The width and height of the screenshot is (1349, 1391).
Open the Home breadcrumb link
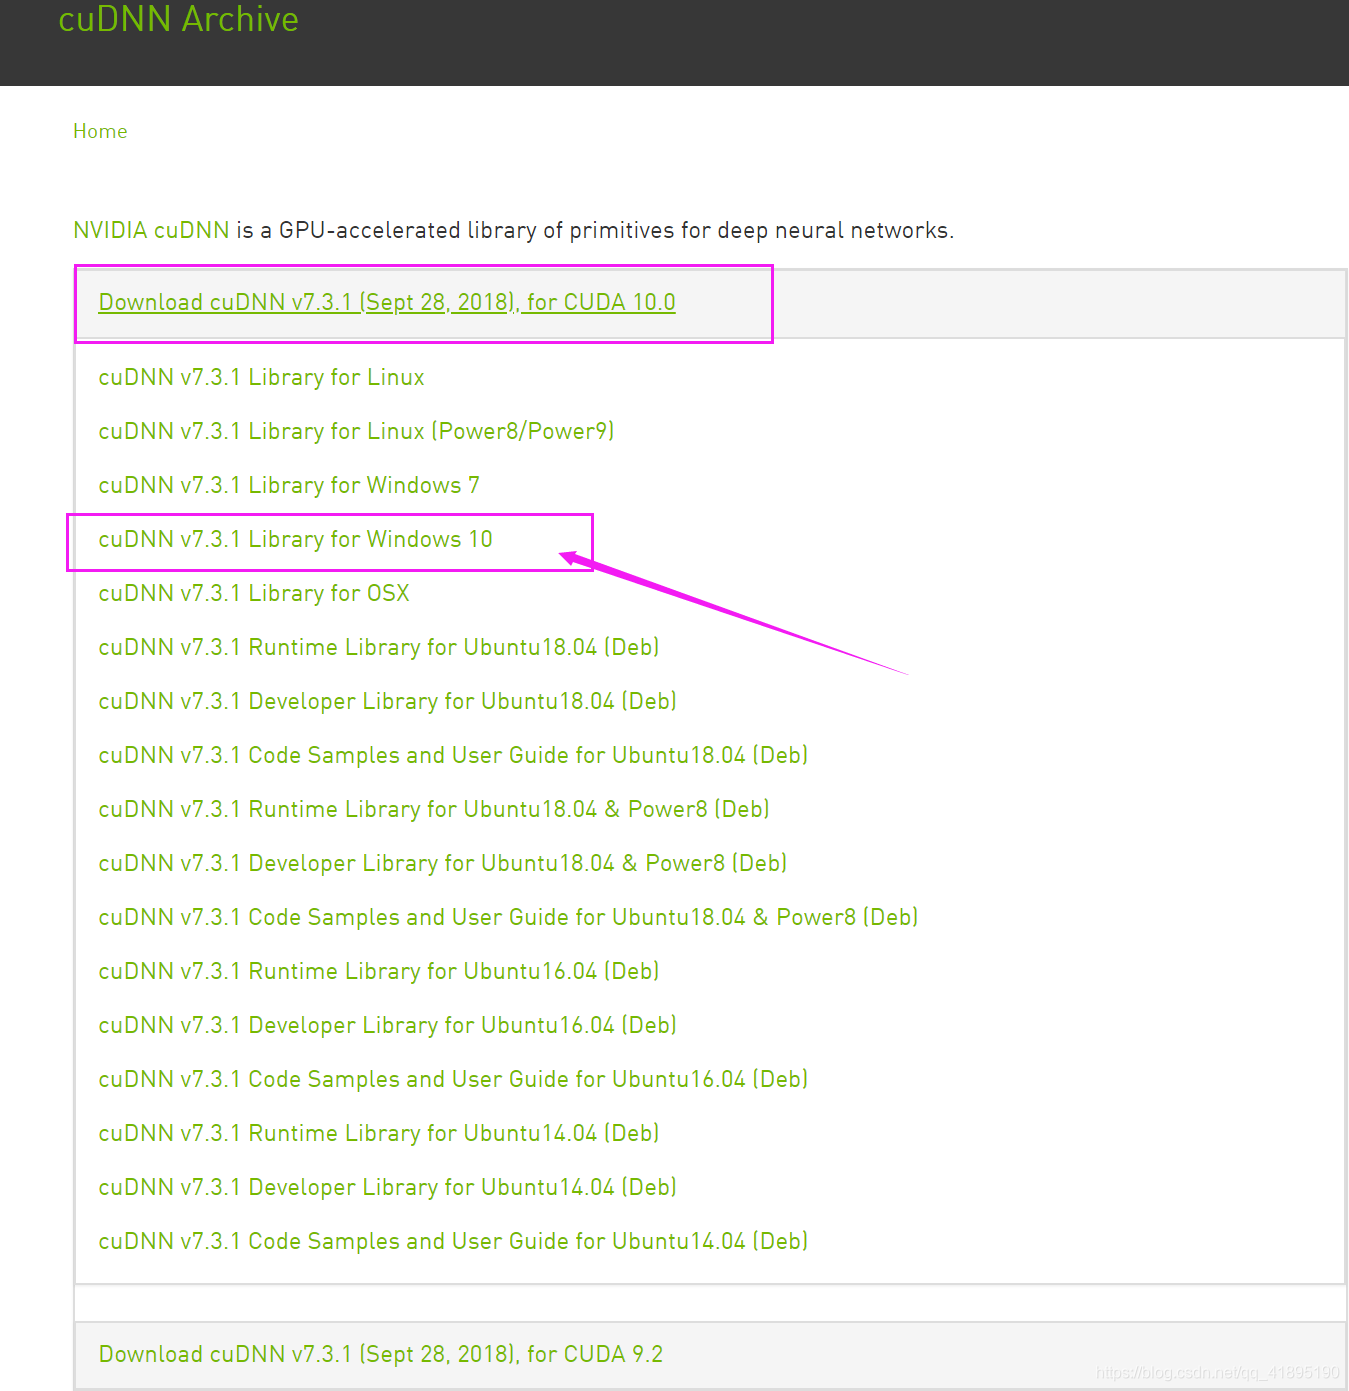pyautogui.click(x=100, y=131)
